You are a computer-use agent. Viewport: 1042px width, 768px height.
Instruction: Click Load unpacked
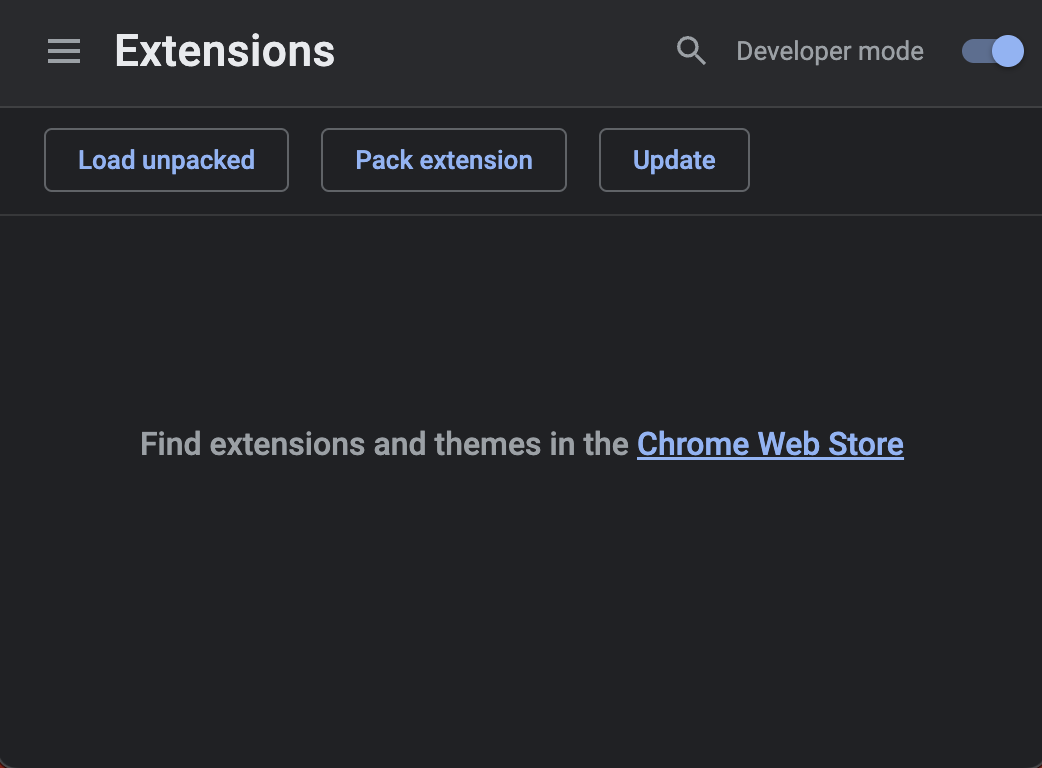click(x=166, y=160)
